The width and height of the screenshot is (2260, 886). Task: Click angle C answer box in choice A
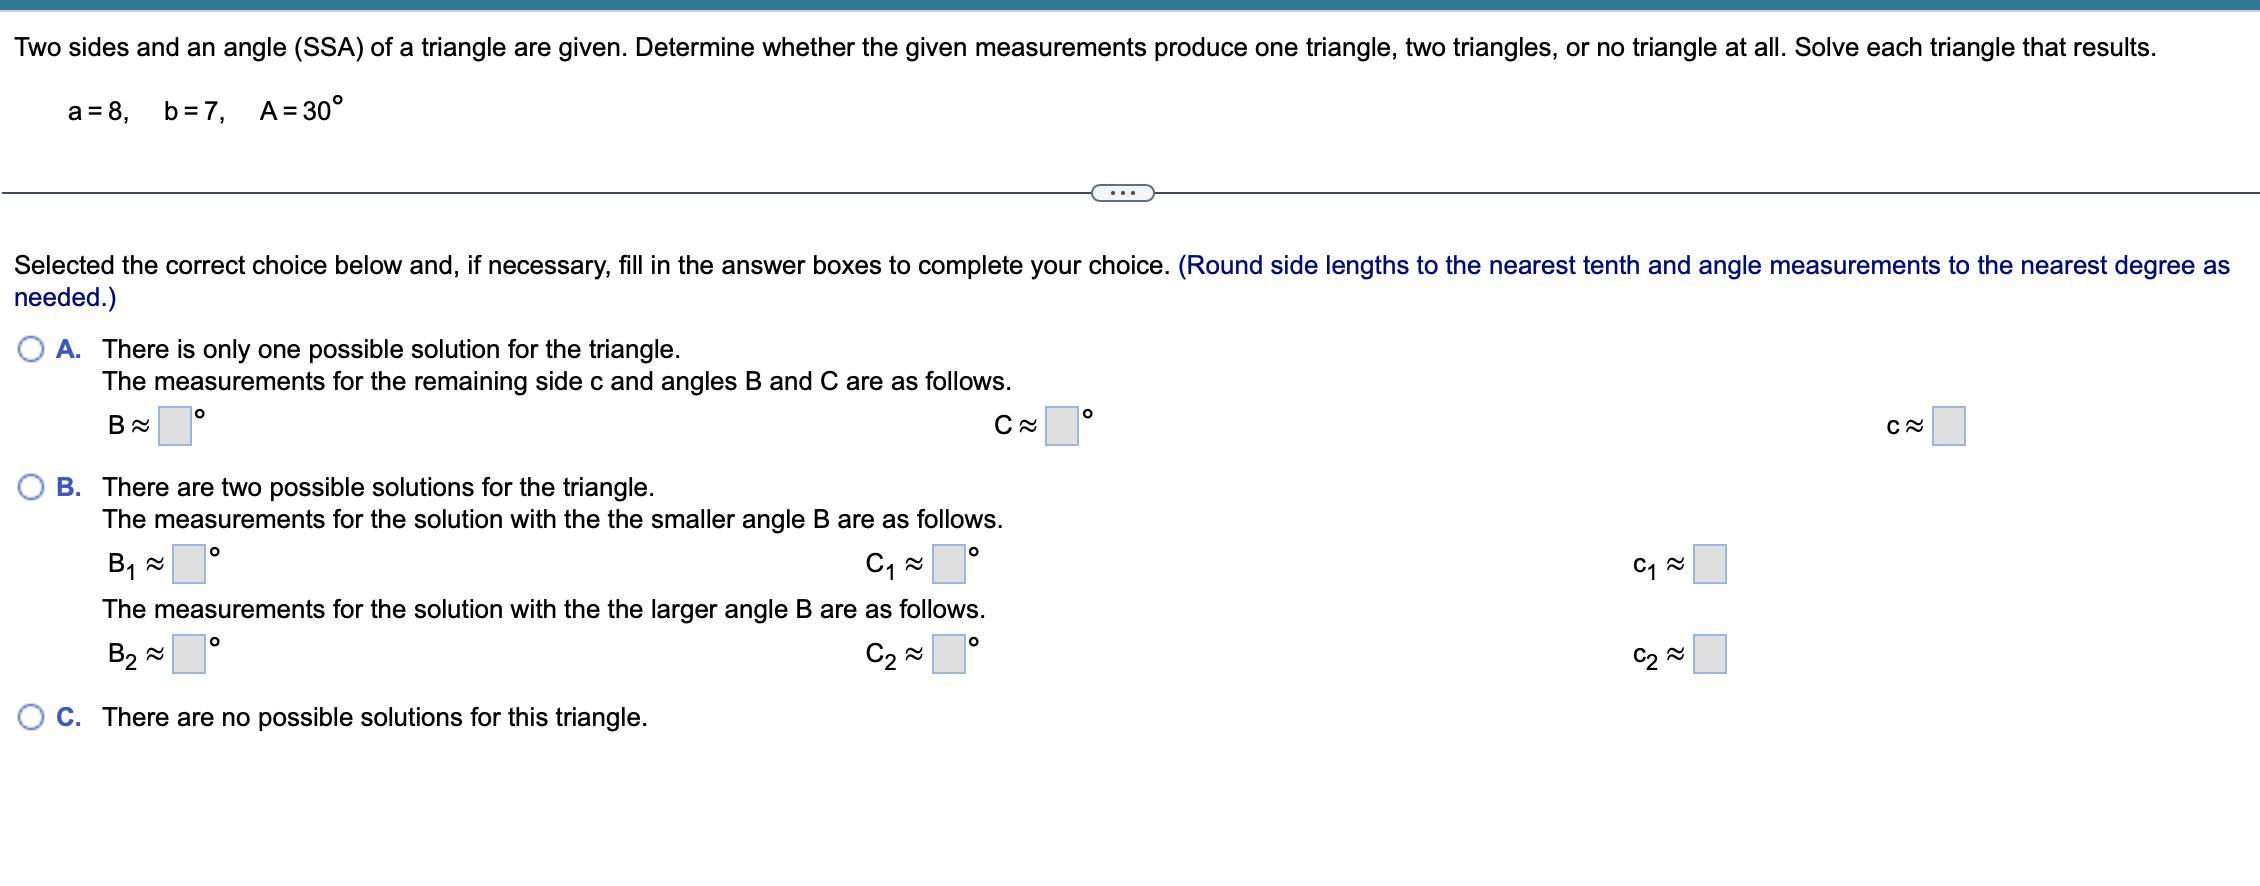point(1061,426)
